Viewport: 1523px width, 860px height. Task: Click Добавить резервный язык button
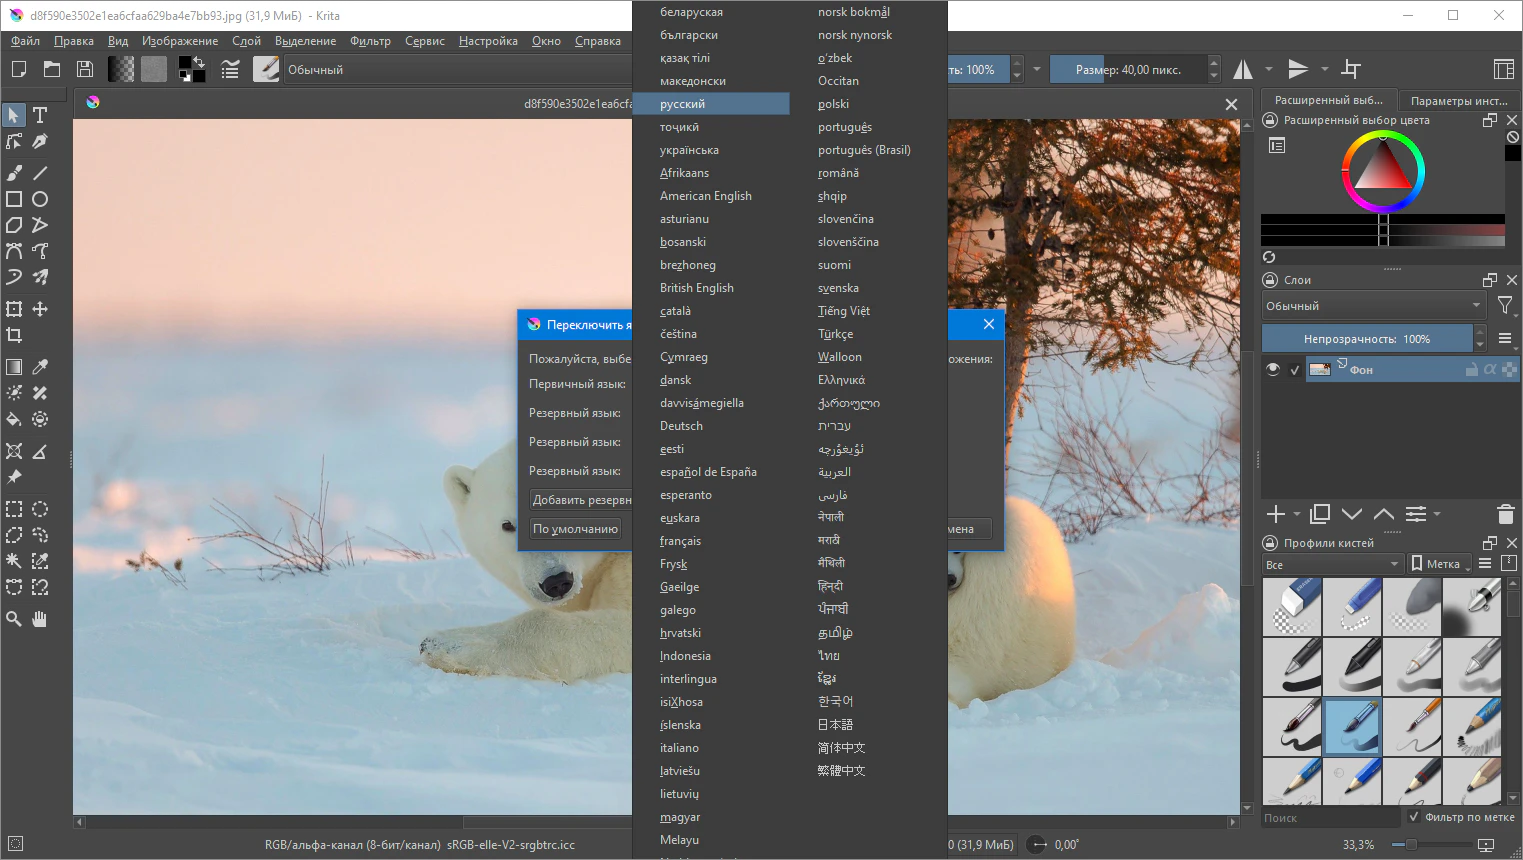coord(581,500)
